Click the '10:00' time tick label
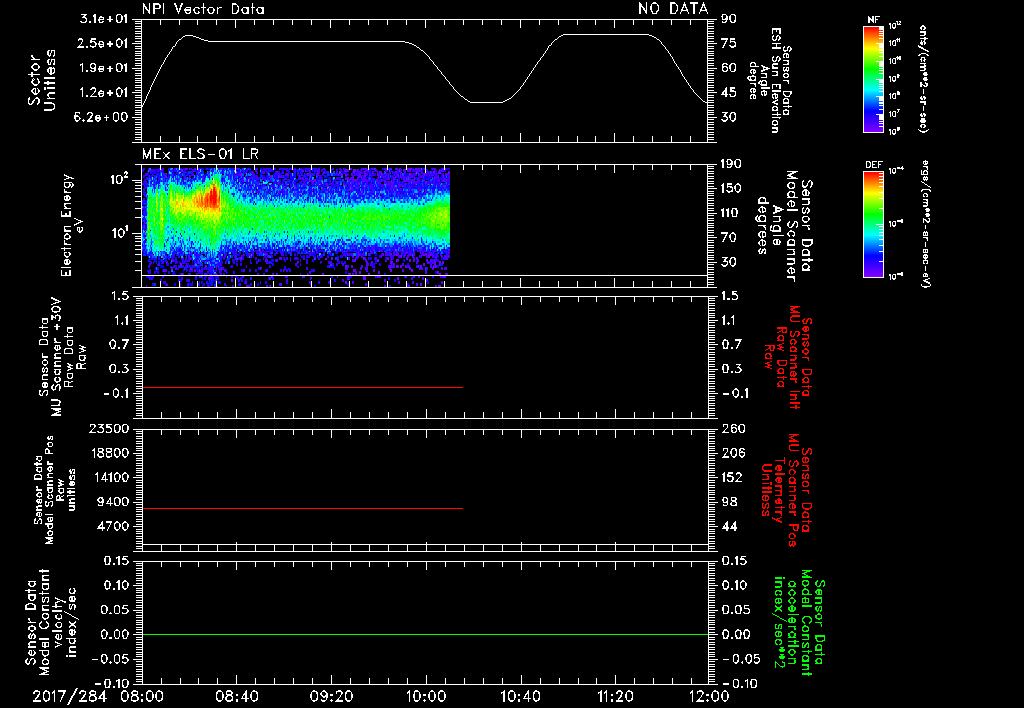 coord(426,696)
